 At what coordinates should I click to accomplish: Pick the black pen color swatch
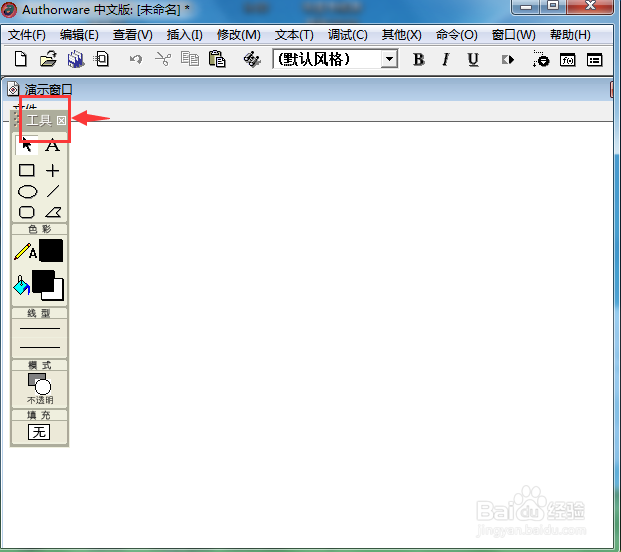pos(51,250)
